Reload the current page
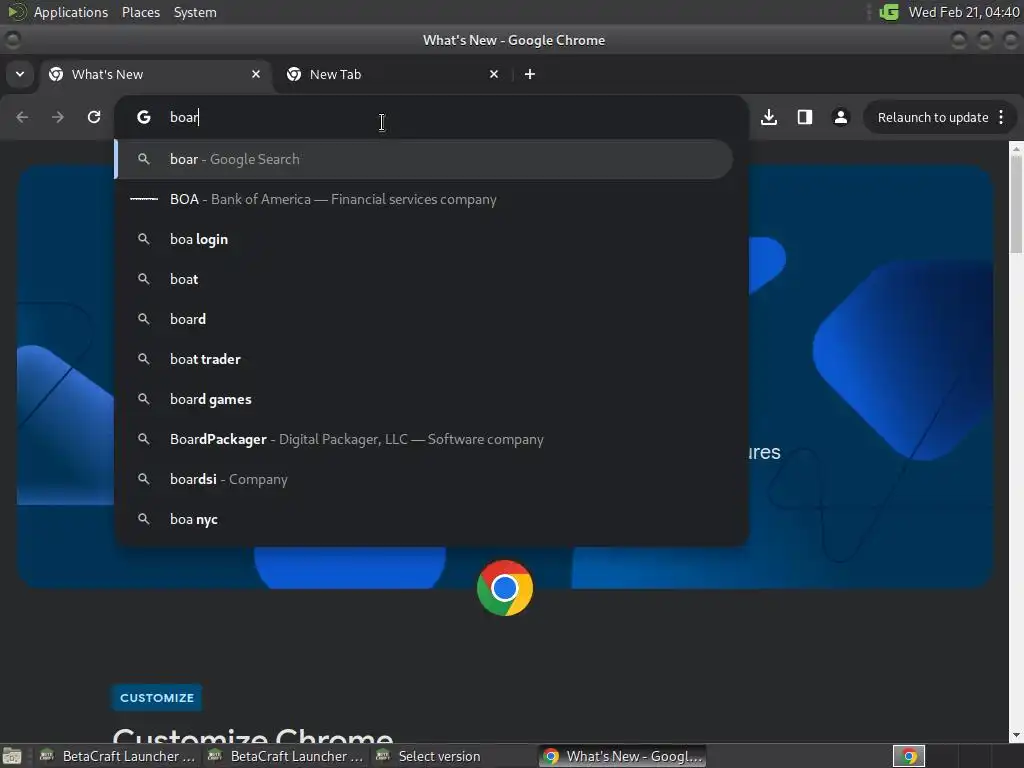Screen dimensions: 1024x768 click(x=94, y=117)
